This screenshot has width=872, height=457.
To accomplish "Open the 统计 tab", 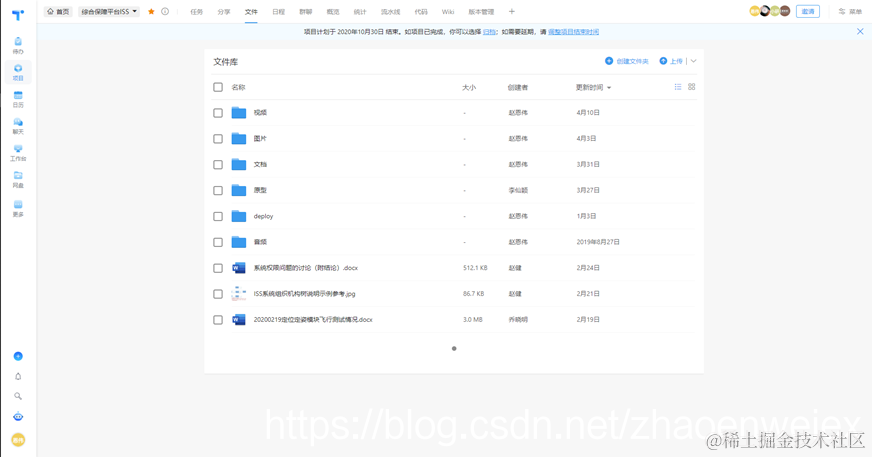I will click(x=360, y=12).
